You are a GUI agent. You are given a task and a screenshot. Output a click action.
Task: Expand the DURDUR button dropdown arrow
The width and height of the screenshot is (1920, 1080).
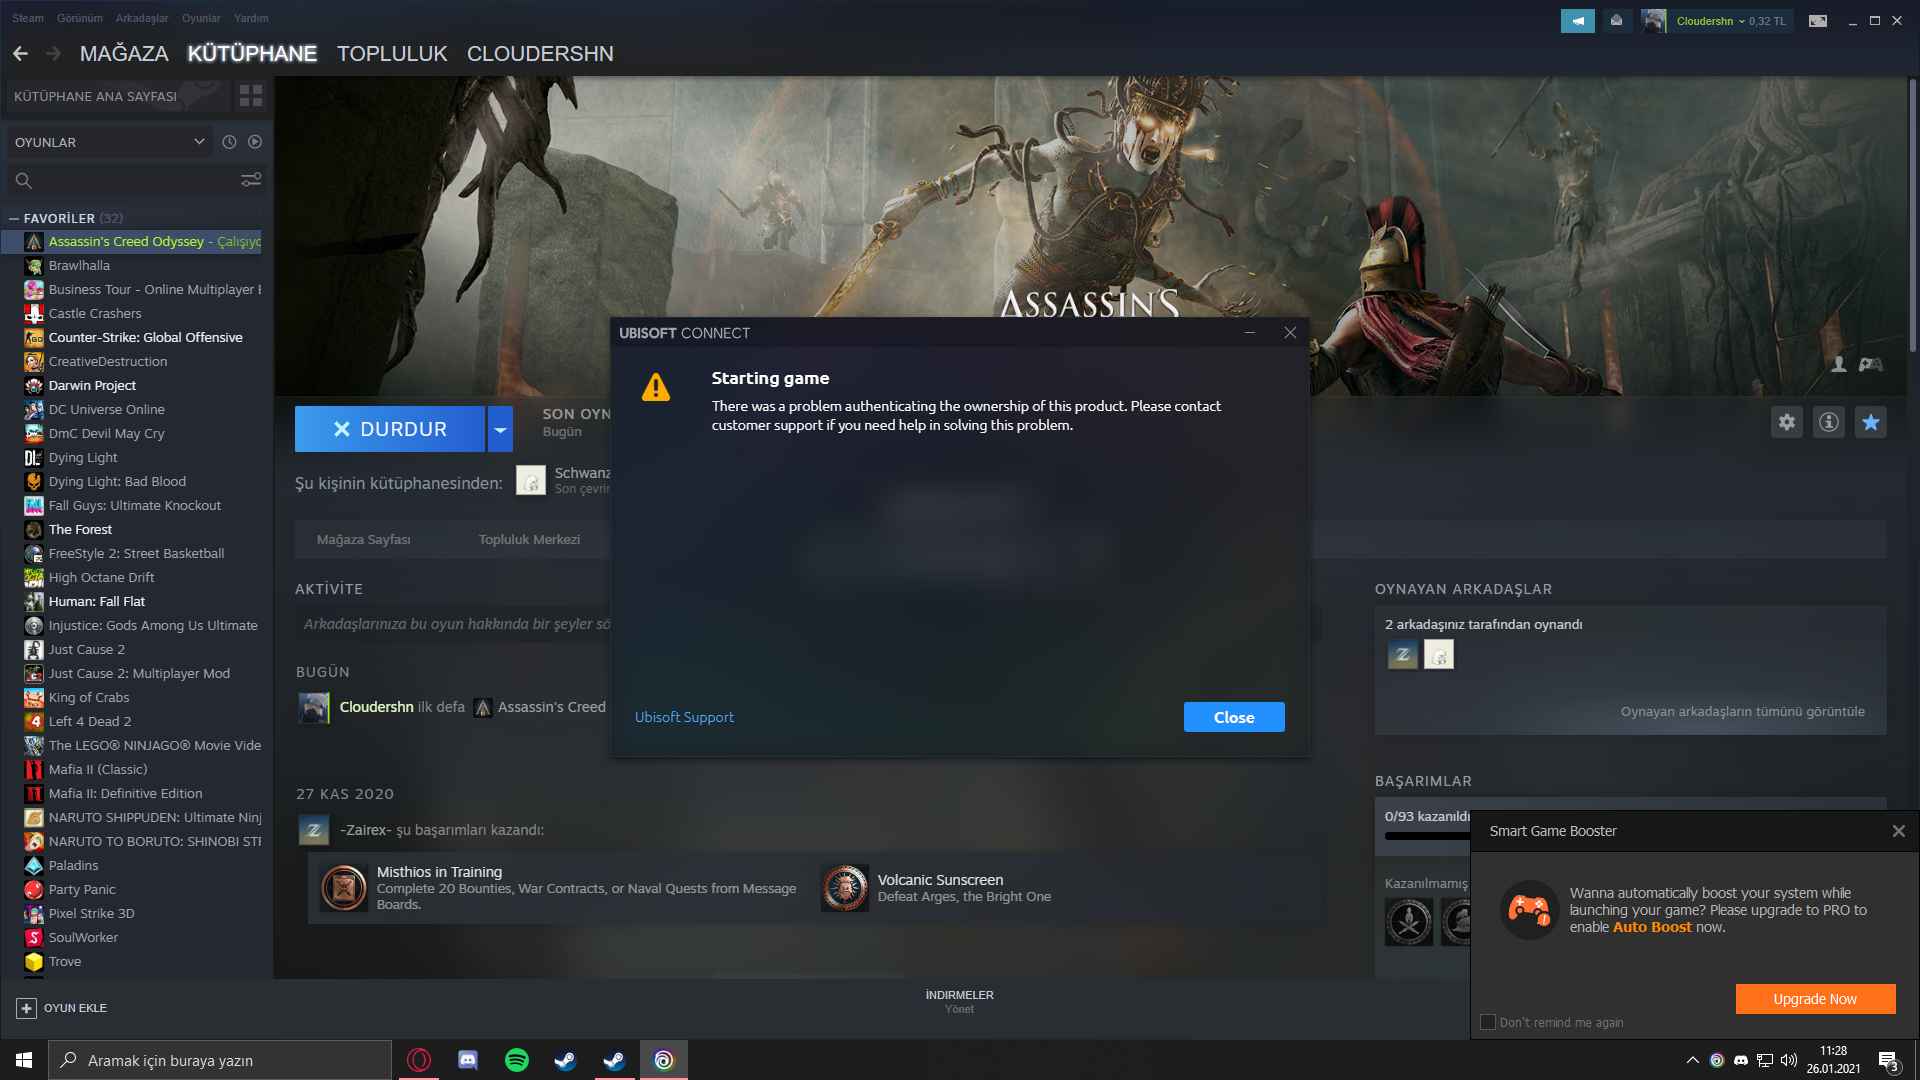(500, 429)
